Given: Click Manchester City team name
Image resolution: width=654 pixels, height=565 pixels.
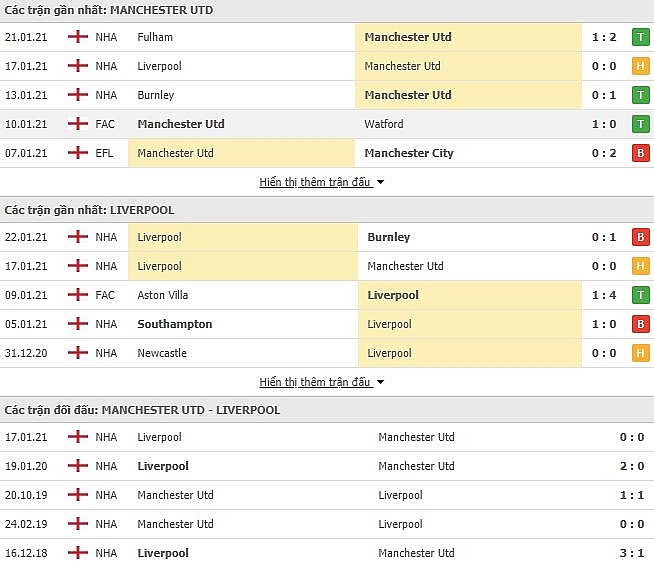Looking at the screenshot, I should point(409,153).
